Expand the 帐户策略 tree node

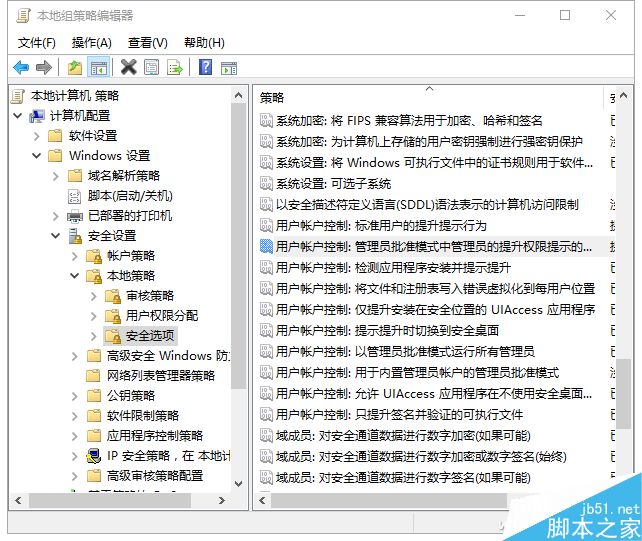[x=74, y=256]
